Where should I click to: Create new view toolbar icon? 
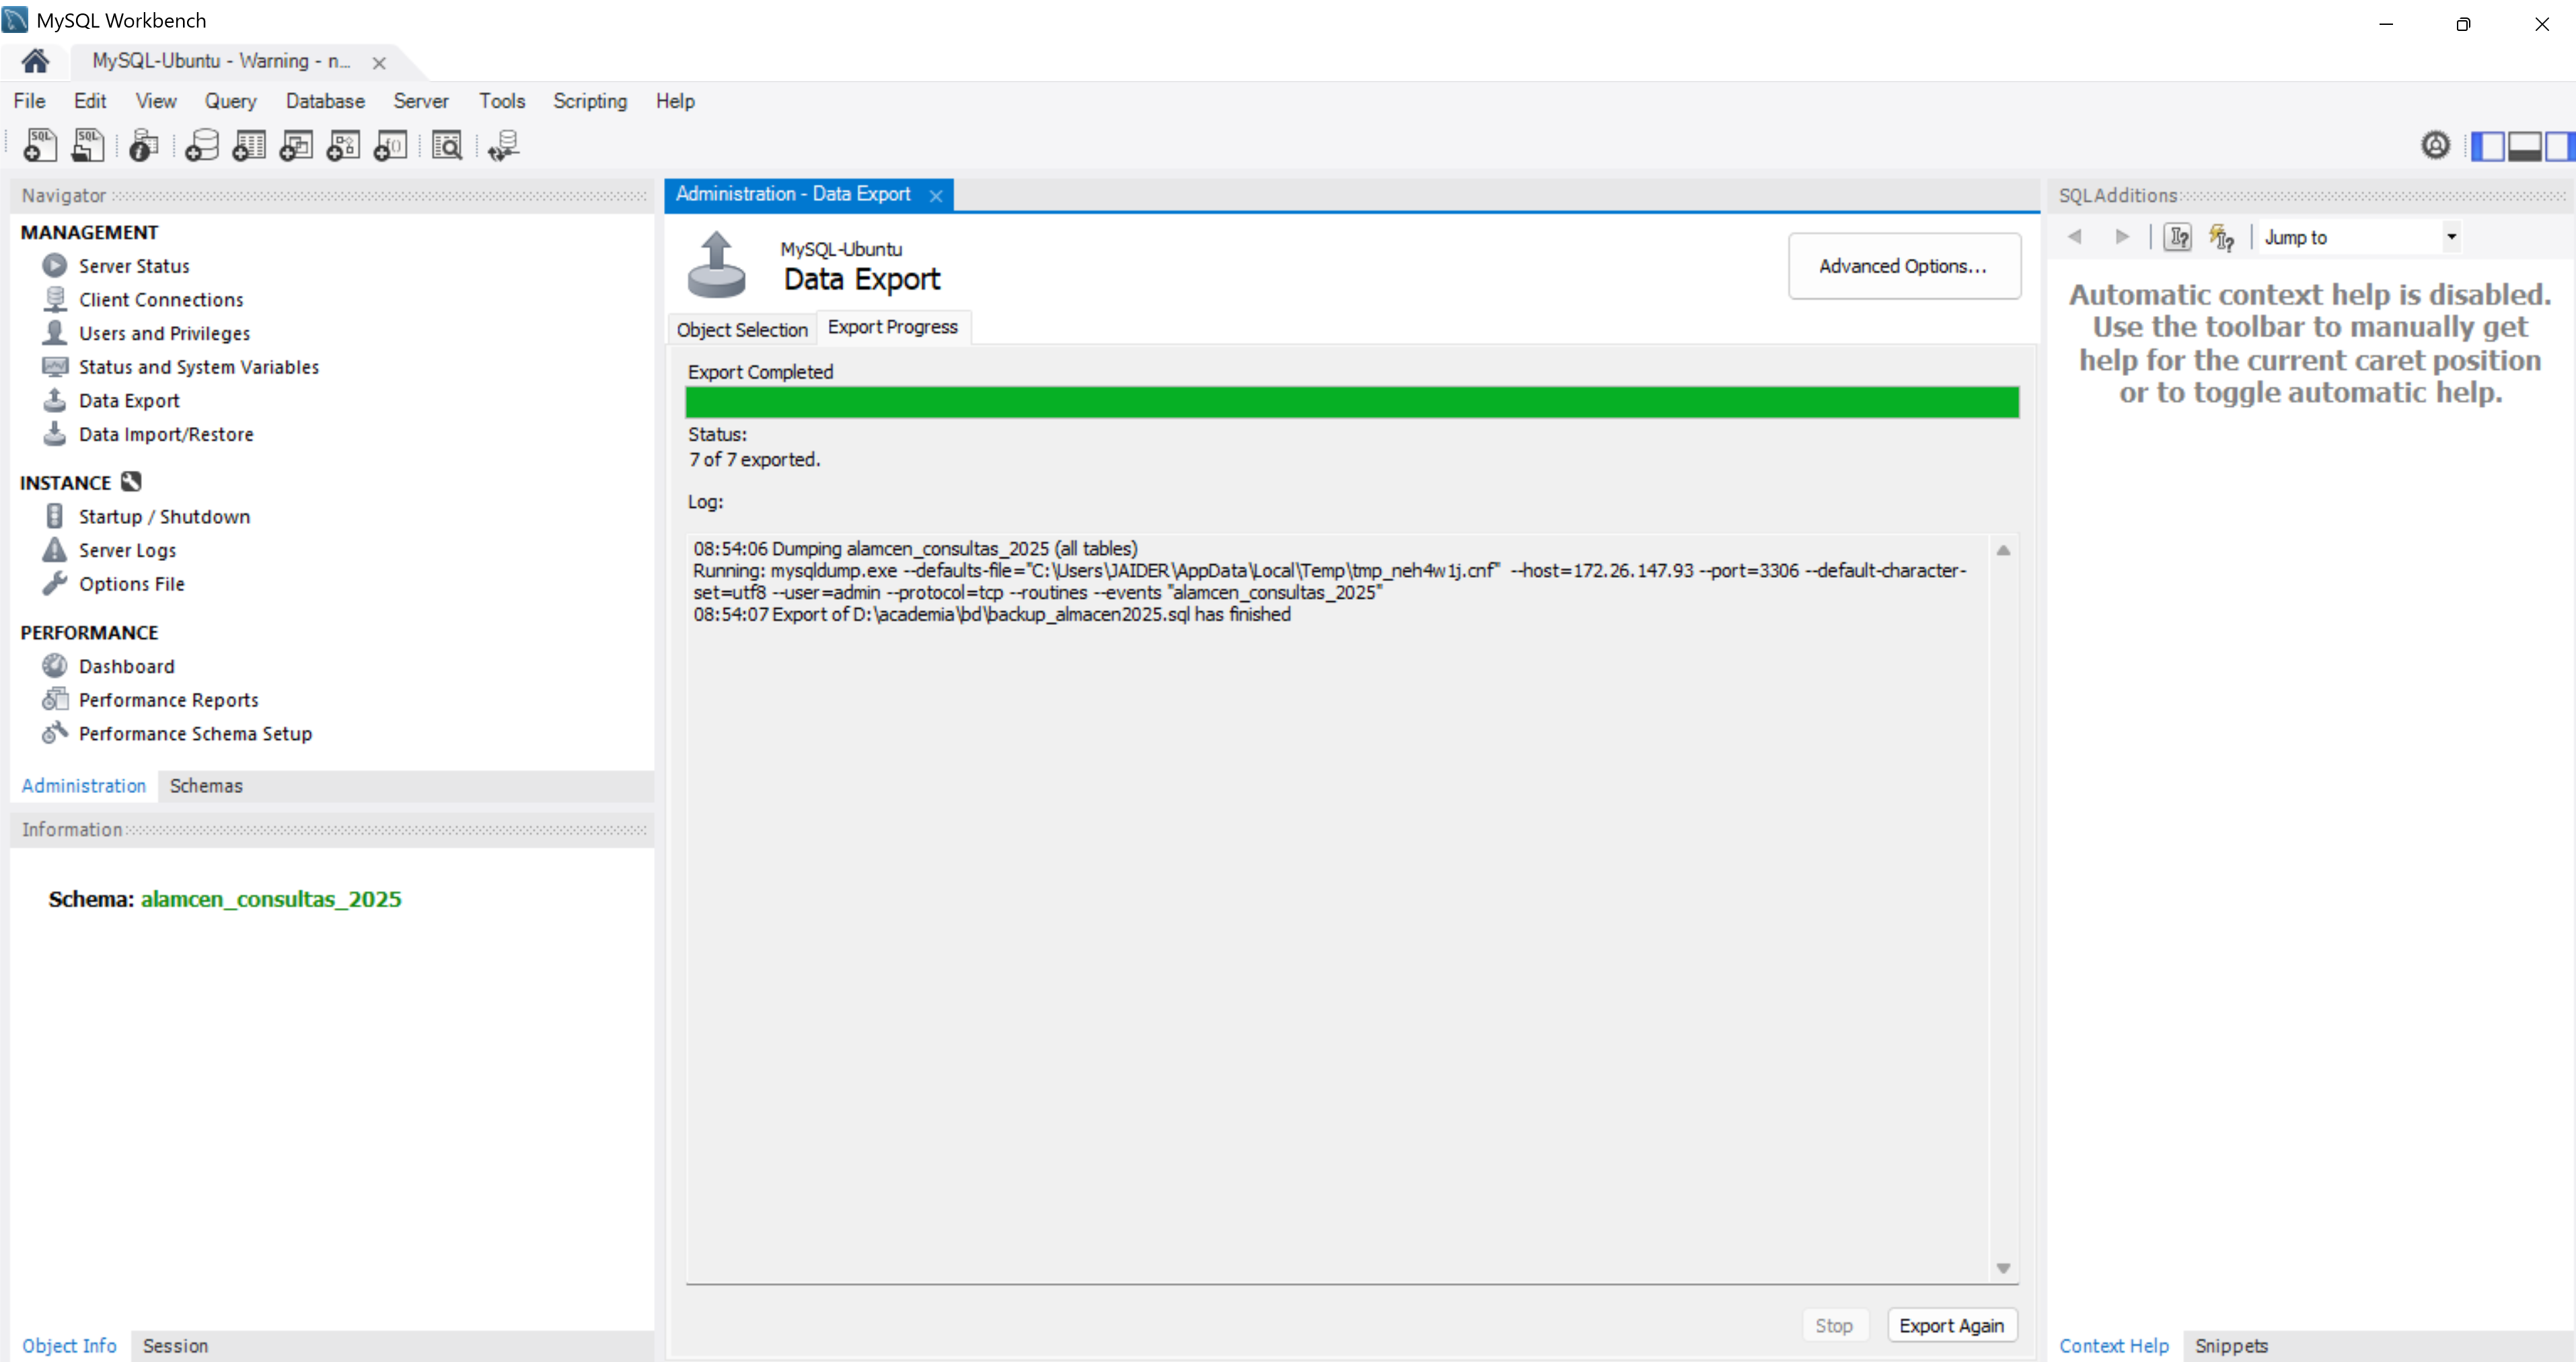pyautogui.click(x=296, y=145)
